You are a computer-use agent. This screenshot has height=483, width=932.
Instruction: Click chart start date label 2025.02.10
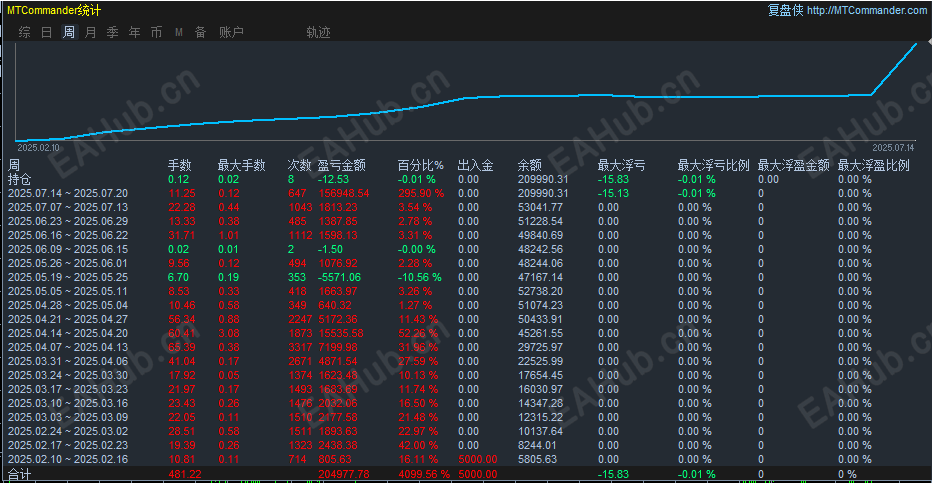click(38, 147)
